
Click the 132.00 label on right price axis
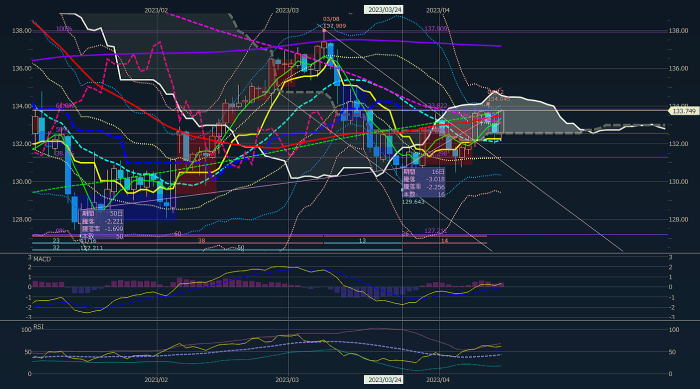(678, 144)
